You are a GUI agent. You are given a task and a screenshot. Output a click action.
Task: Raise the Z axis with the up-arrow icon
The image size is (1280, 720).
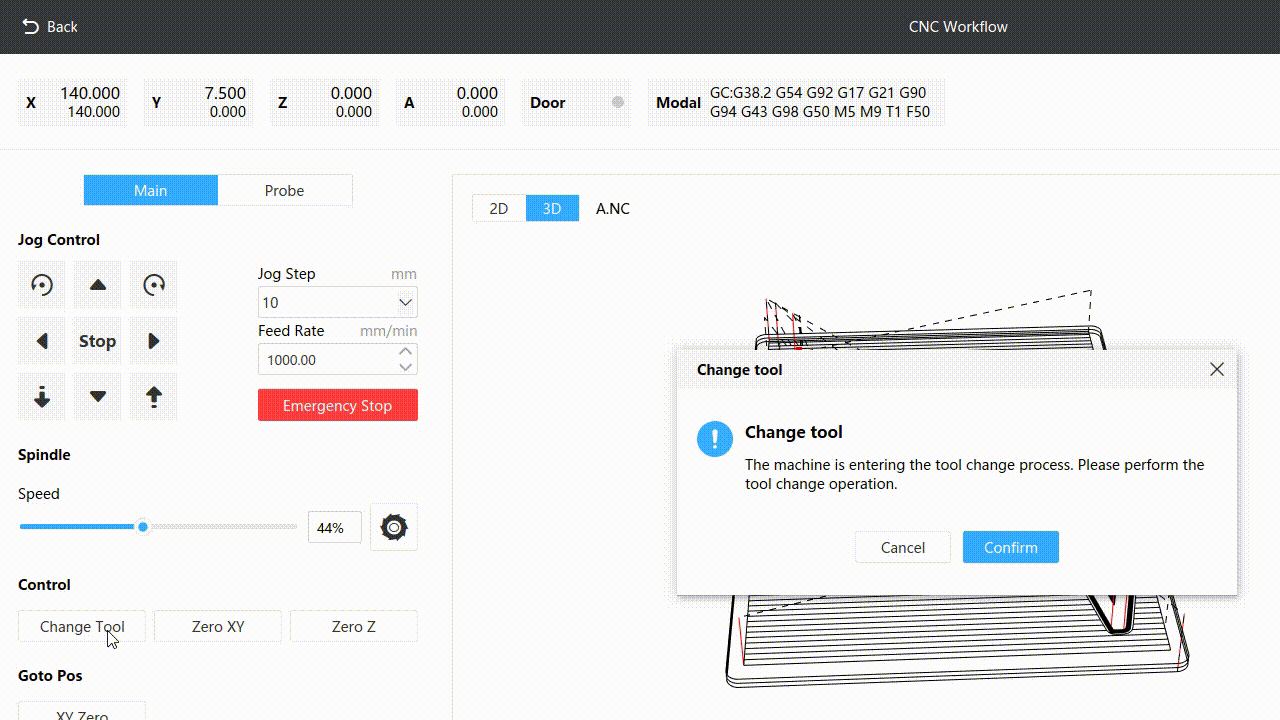coord(153,397)
